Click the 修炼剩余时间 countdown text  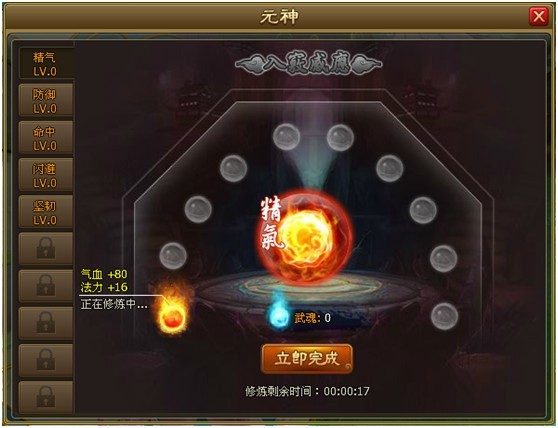pos(307,391)
